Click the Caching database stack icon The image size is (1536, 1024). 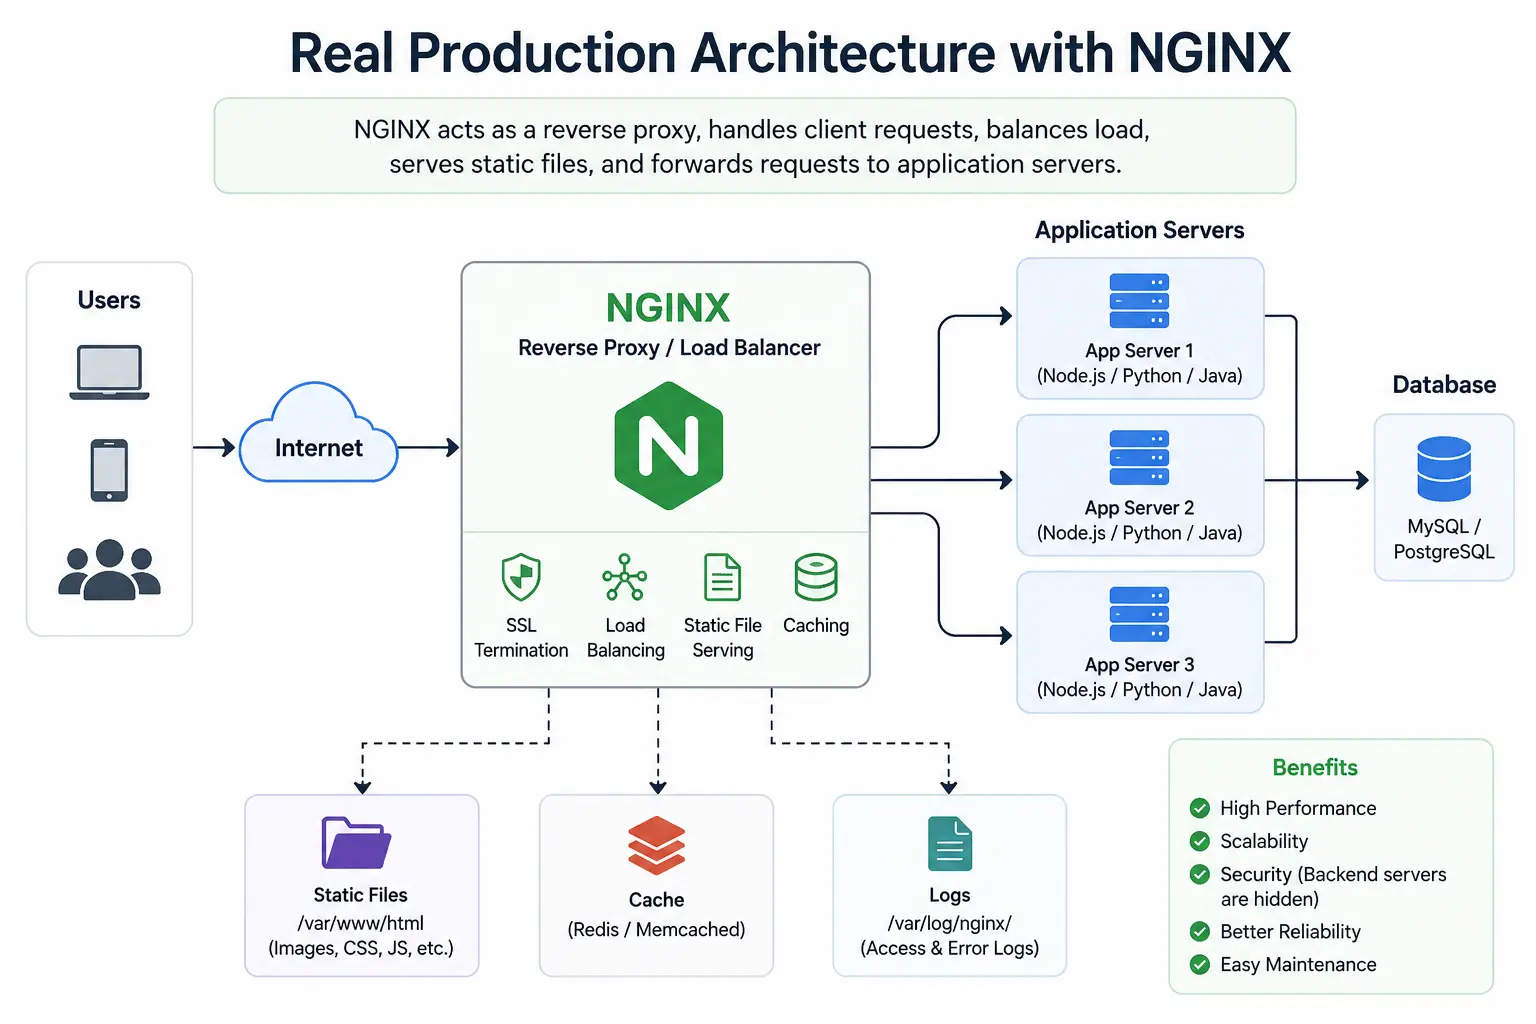pos(816,577)
